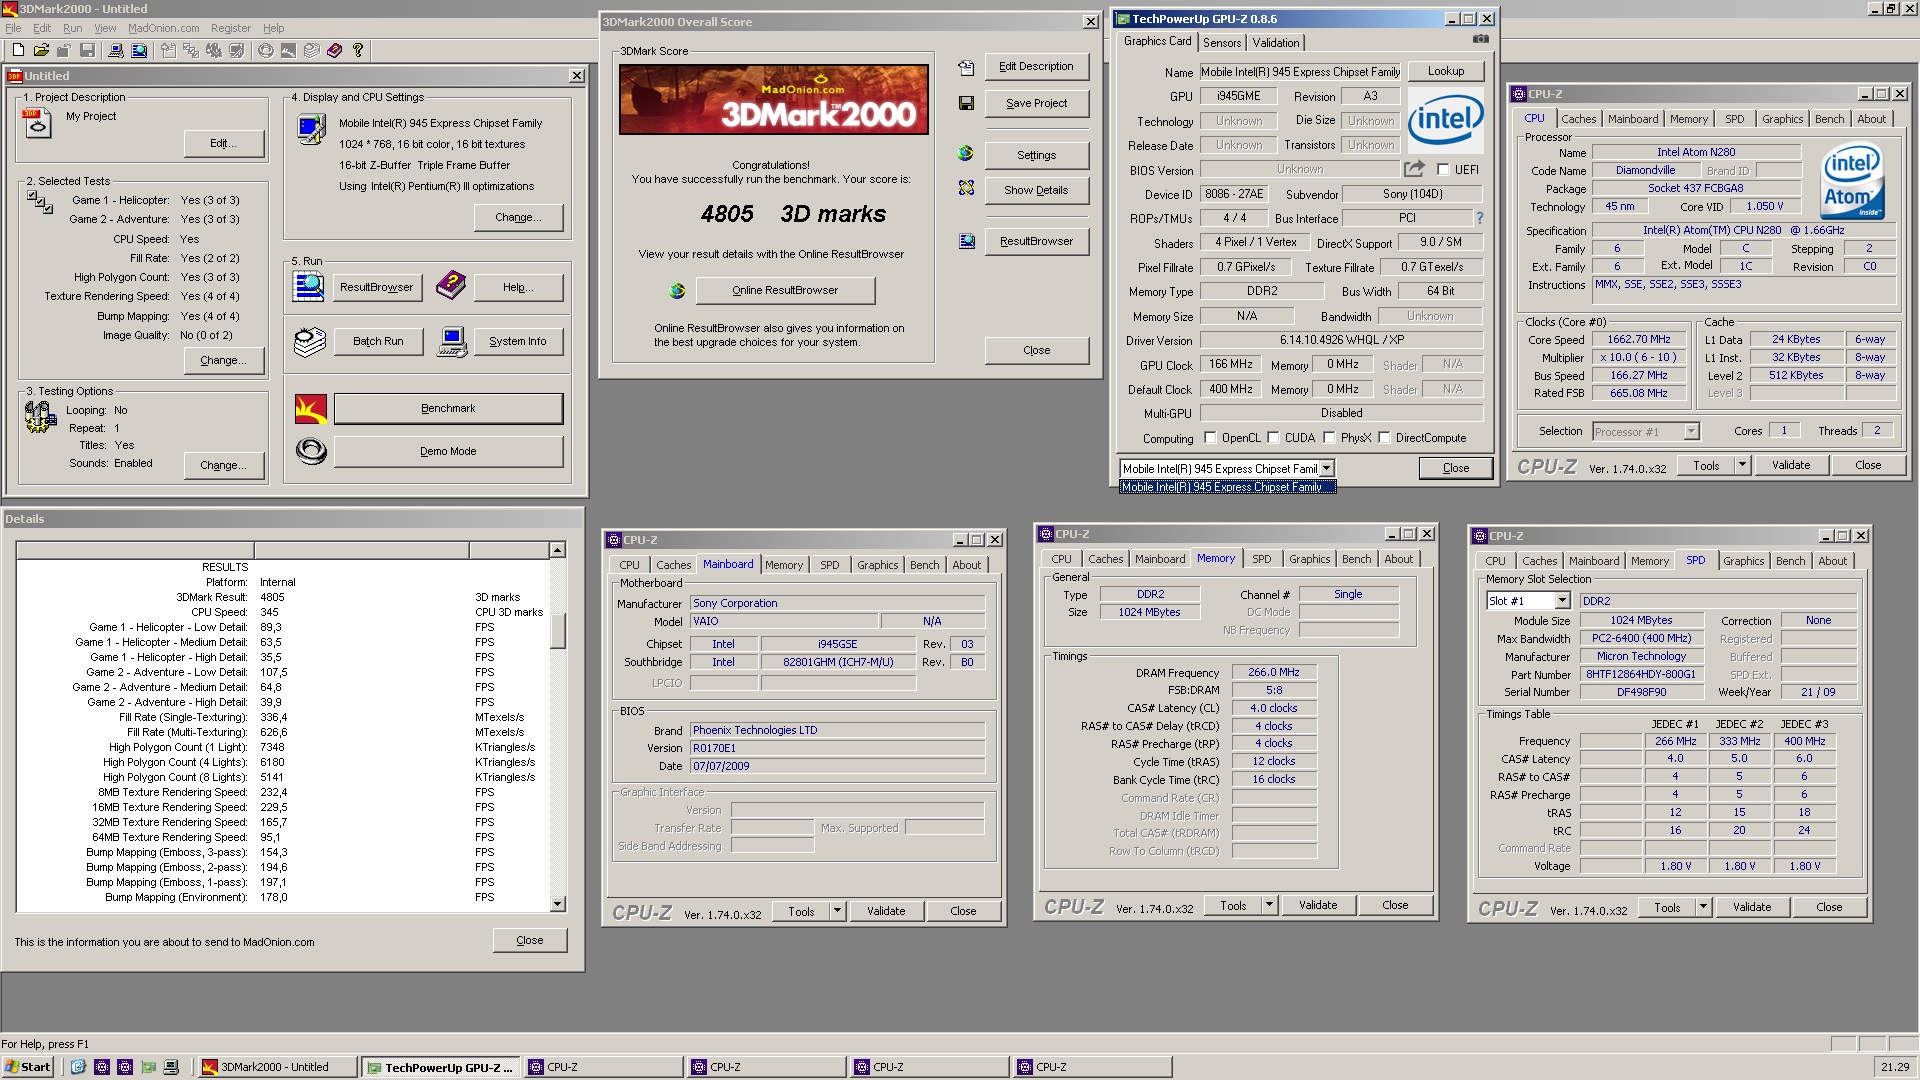
Task: Click the Windows Start button
Action: (27, 1067)
